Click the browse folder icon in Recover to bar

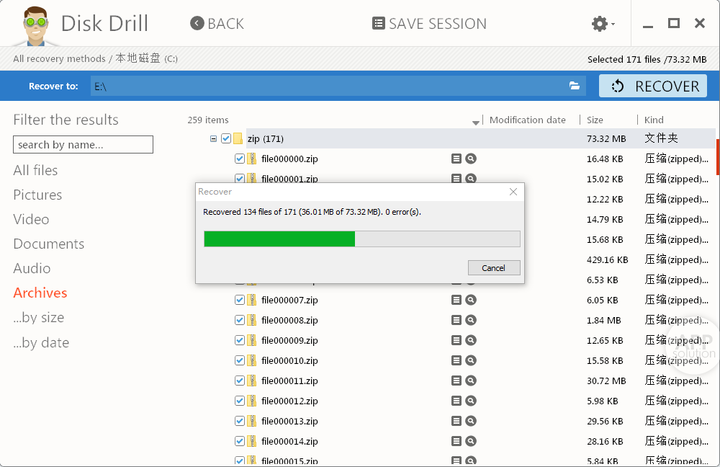pyautogui.click(x=574, y=86)
